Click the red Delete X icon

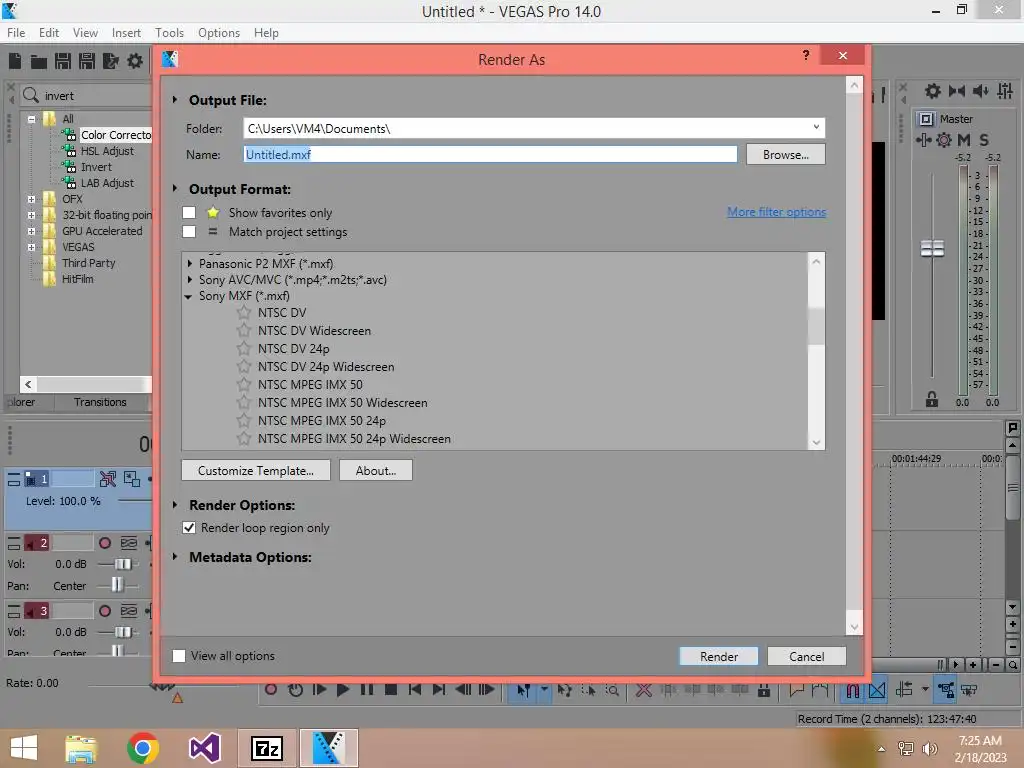coord(644,690)
